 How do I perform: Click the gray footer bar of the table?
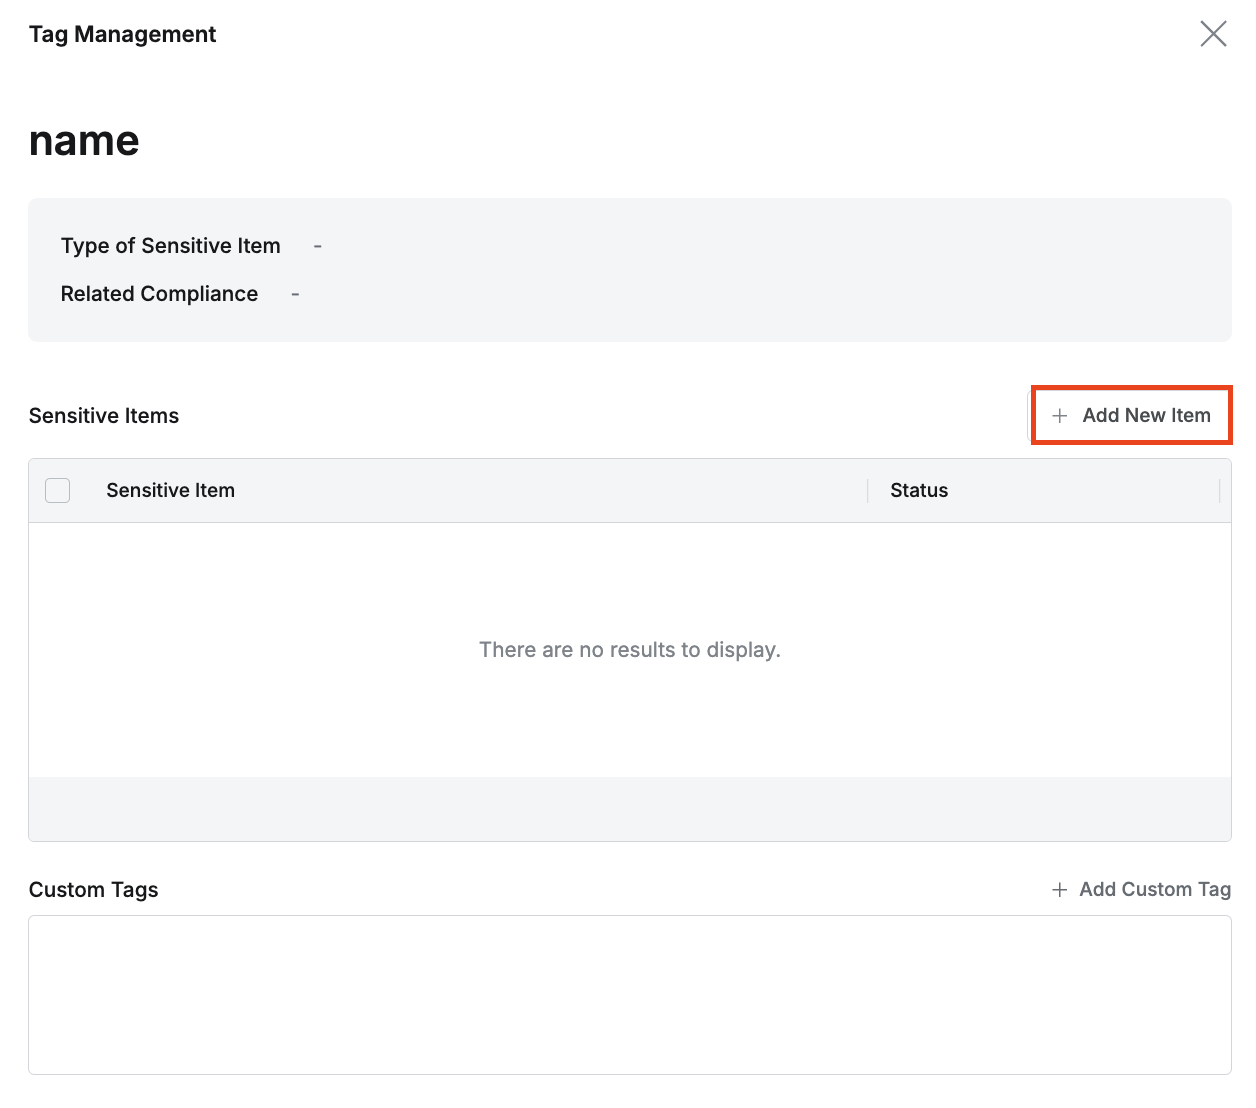tap(629, 808)
